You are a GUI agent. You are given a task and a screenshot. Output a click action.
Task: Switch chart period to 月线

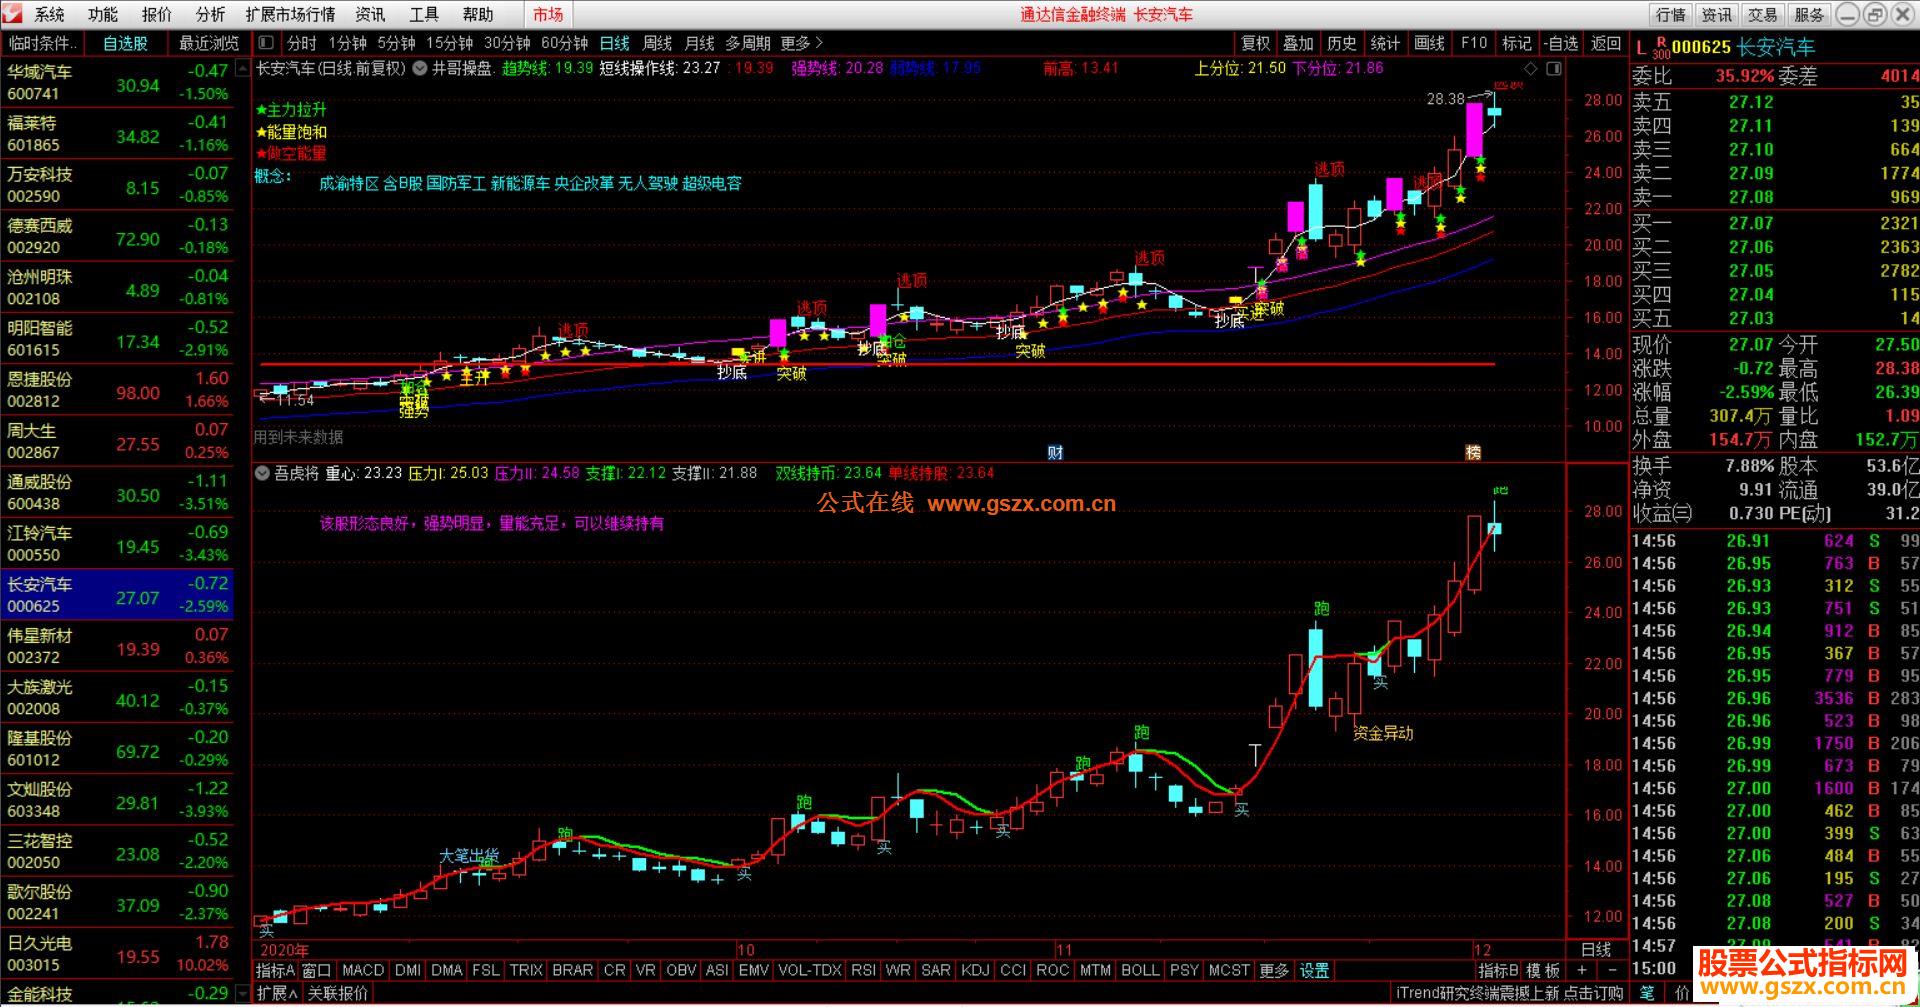699,43
